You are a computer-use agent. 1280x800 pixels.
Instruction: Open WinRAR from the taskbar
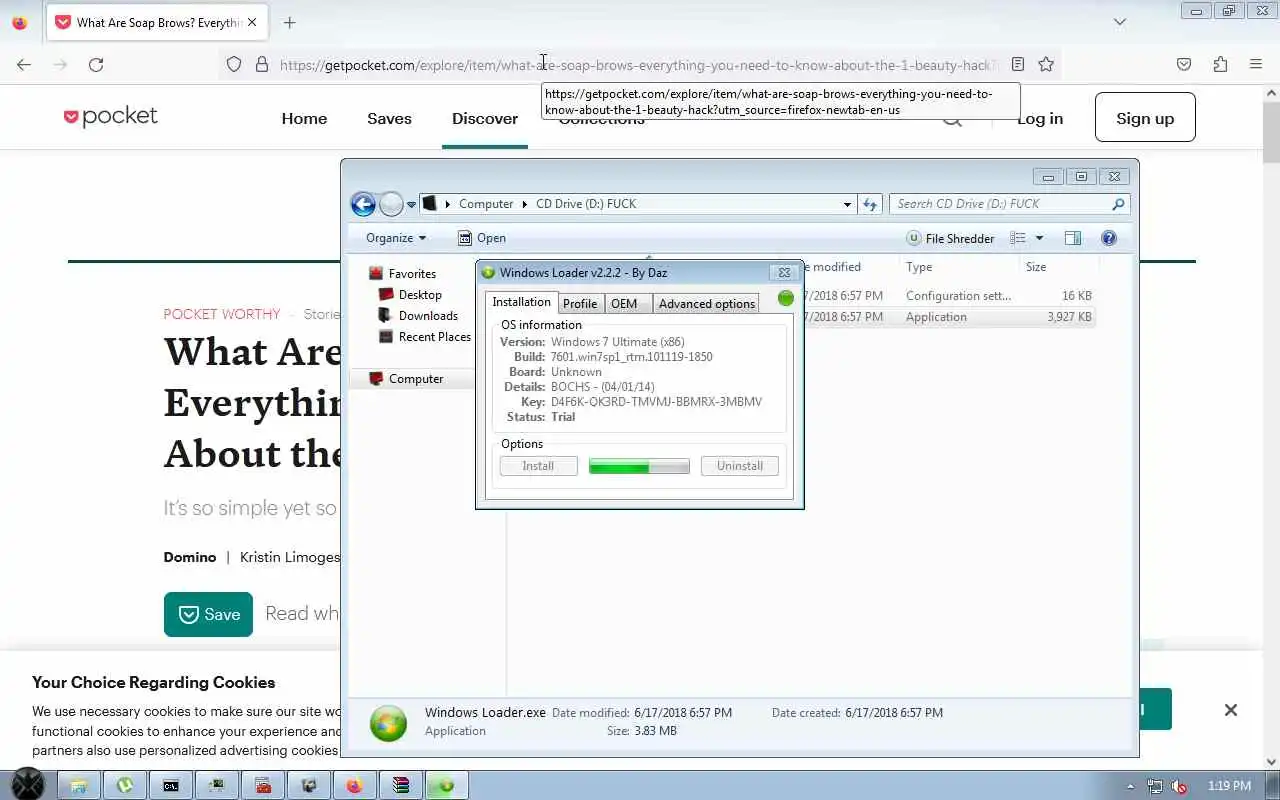pos(401,786)
